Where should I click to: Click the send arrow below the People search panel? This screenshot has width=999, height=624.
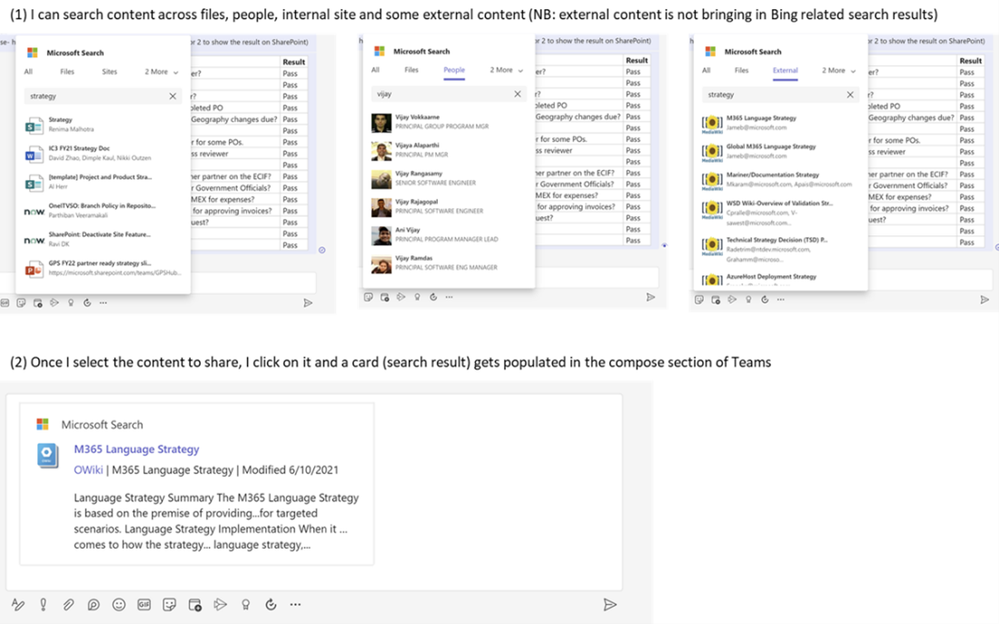(650, 297)
